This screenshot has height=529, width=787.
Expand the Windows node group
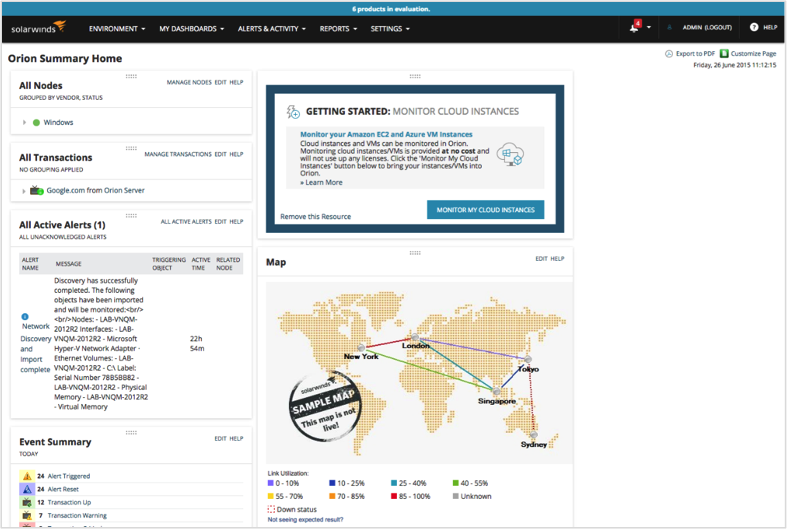coord(24,123)
